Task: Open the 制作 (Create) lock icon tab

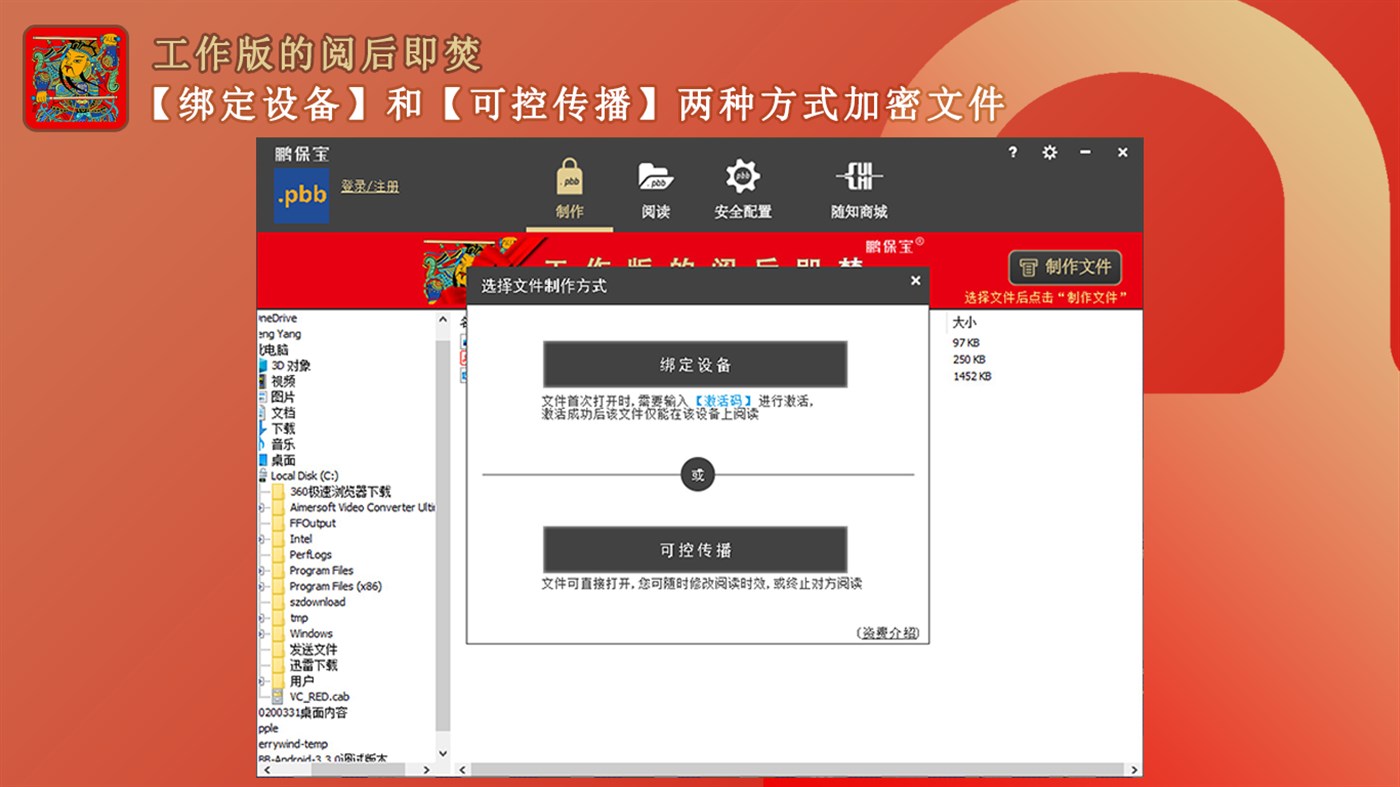Action: click(x=570, y=189)
